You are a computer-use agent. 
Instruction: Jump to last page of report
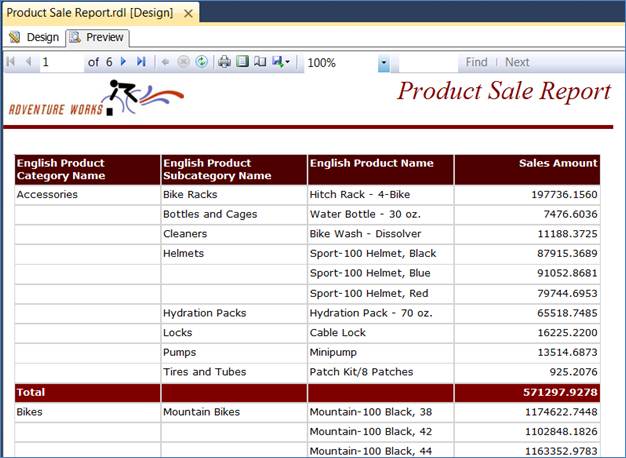coord(141,62)
